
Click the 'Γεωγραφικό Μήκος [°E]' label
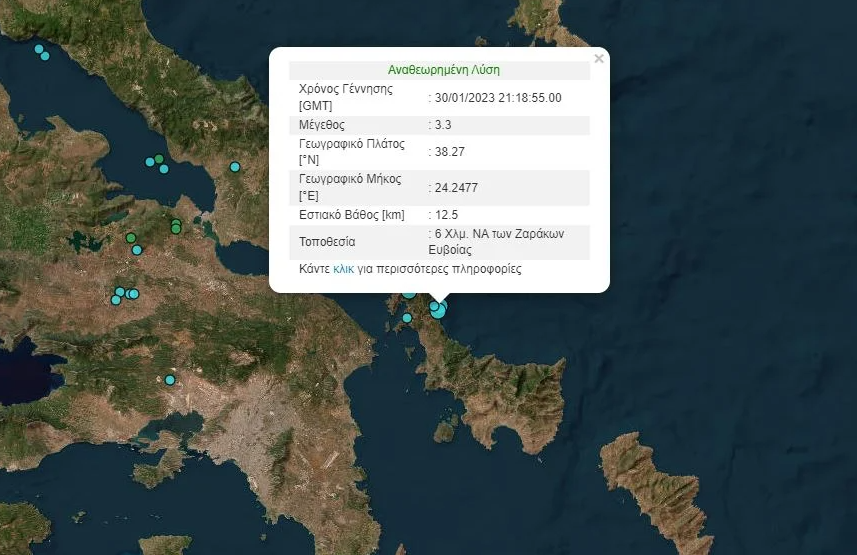tap(350, 188)
